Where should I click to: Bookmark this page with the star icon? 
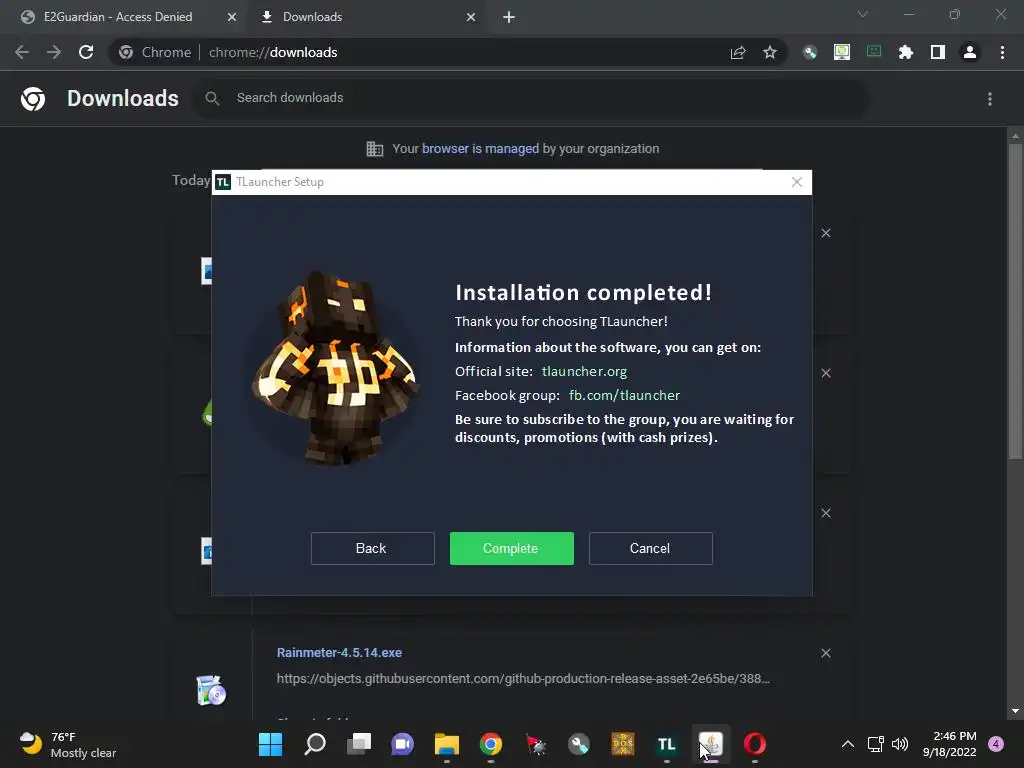(770, 52)
